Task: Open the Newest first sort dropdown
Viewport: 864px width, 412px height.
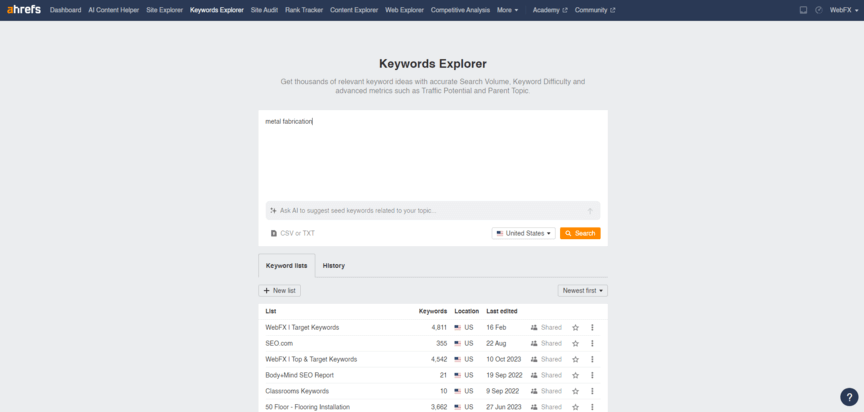Action: click(582, 291)
